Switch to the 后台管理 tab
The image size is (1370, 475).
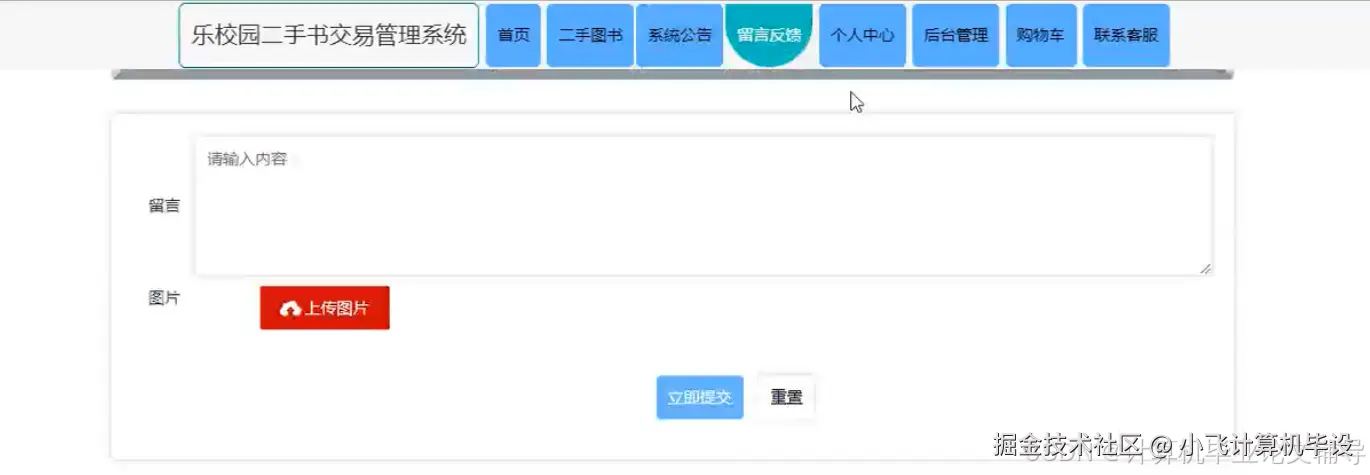[x=956, y=35]
